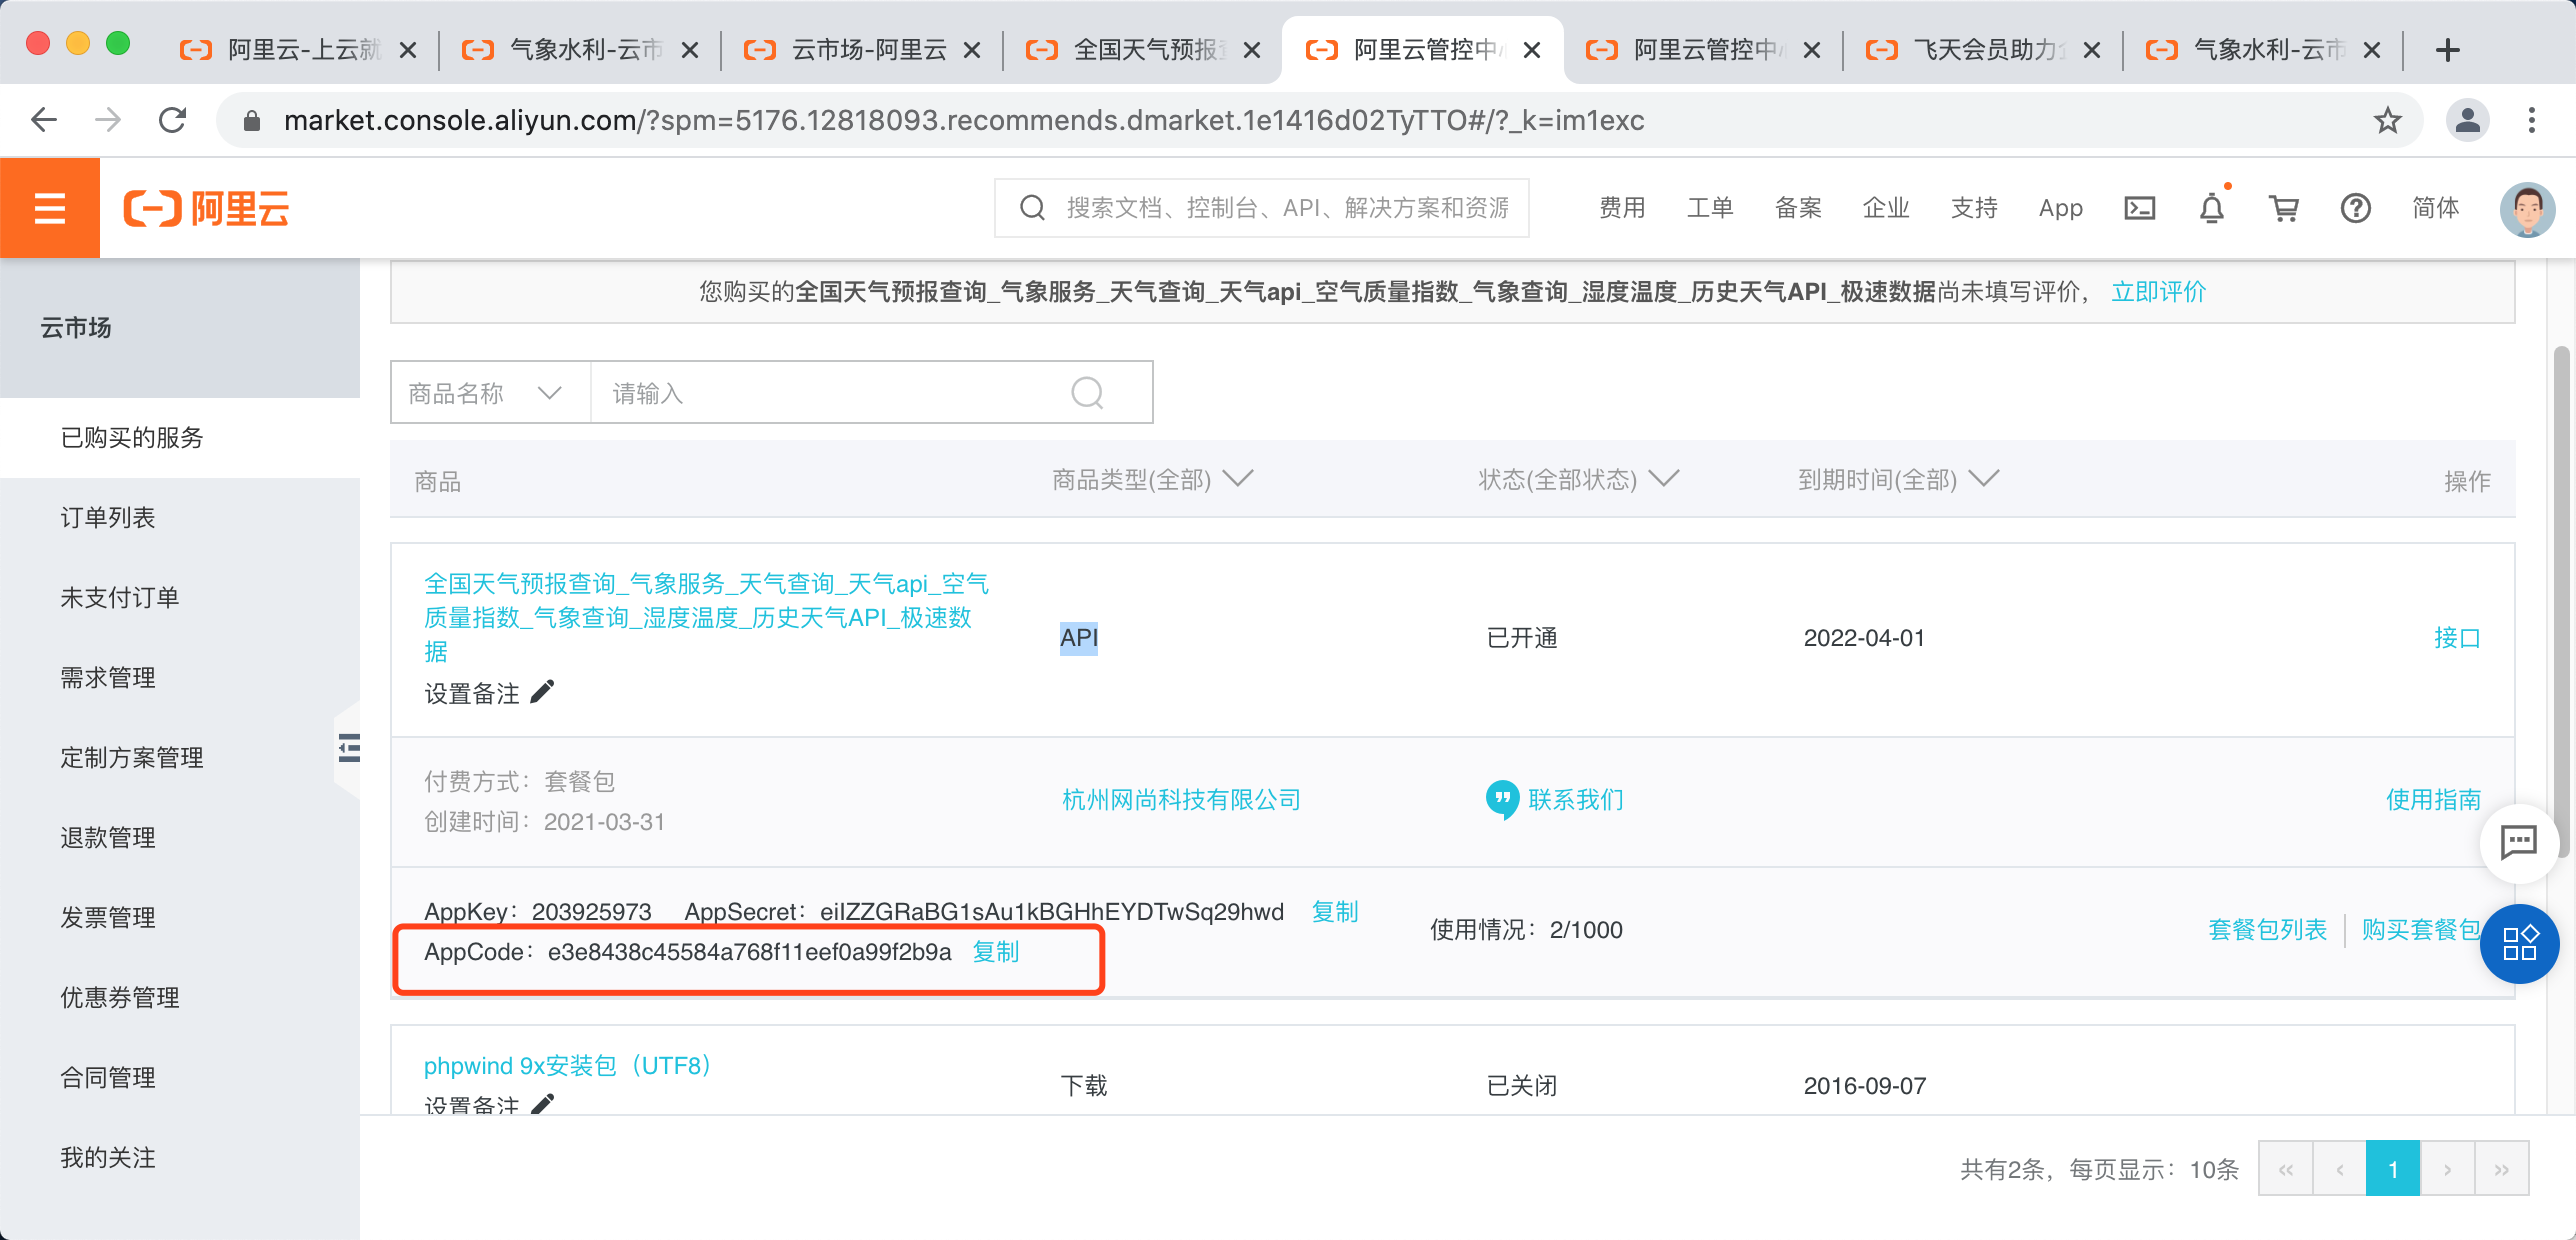Collapse the left sidebar panel
The width and height of the screenshot is (2576, 1240).
(x=348, y=748)
